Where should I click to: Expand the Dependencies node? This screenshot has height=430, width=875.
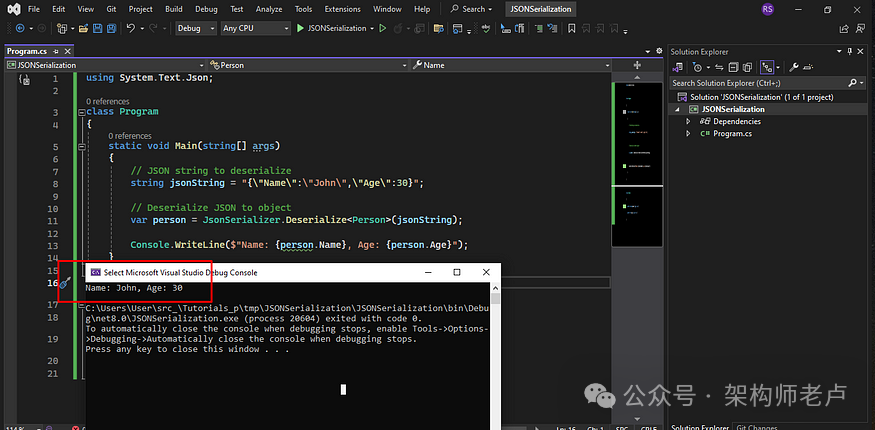coord(688,121)
